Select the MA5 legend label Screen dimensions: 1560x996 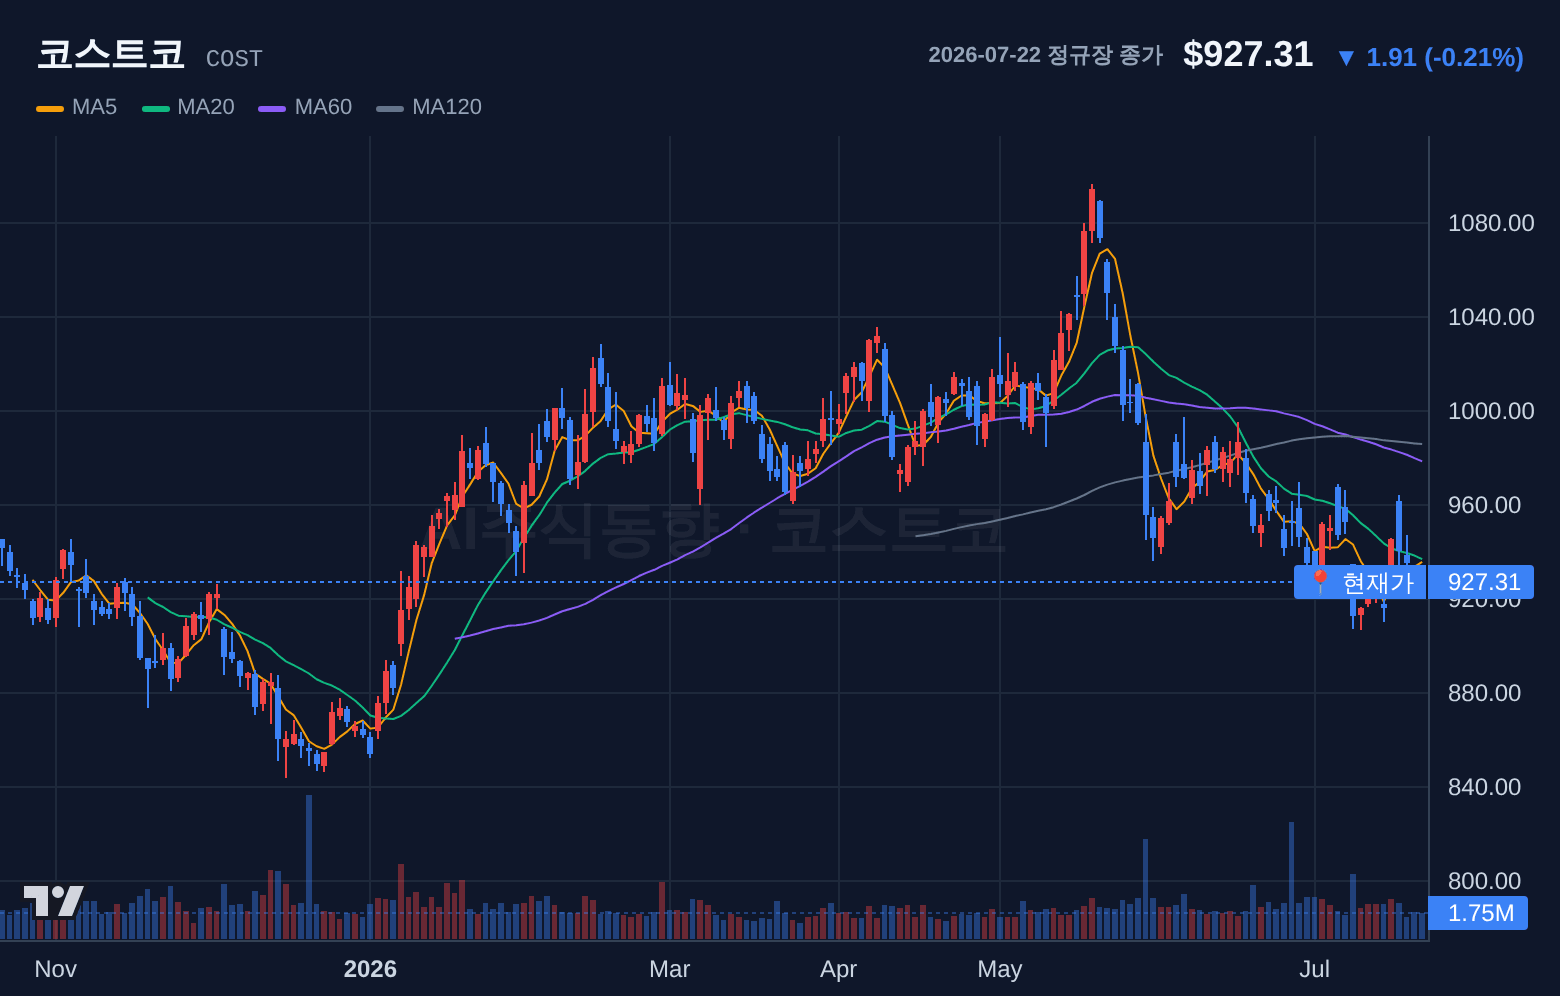tap(95, 107)
